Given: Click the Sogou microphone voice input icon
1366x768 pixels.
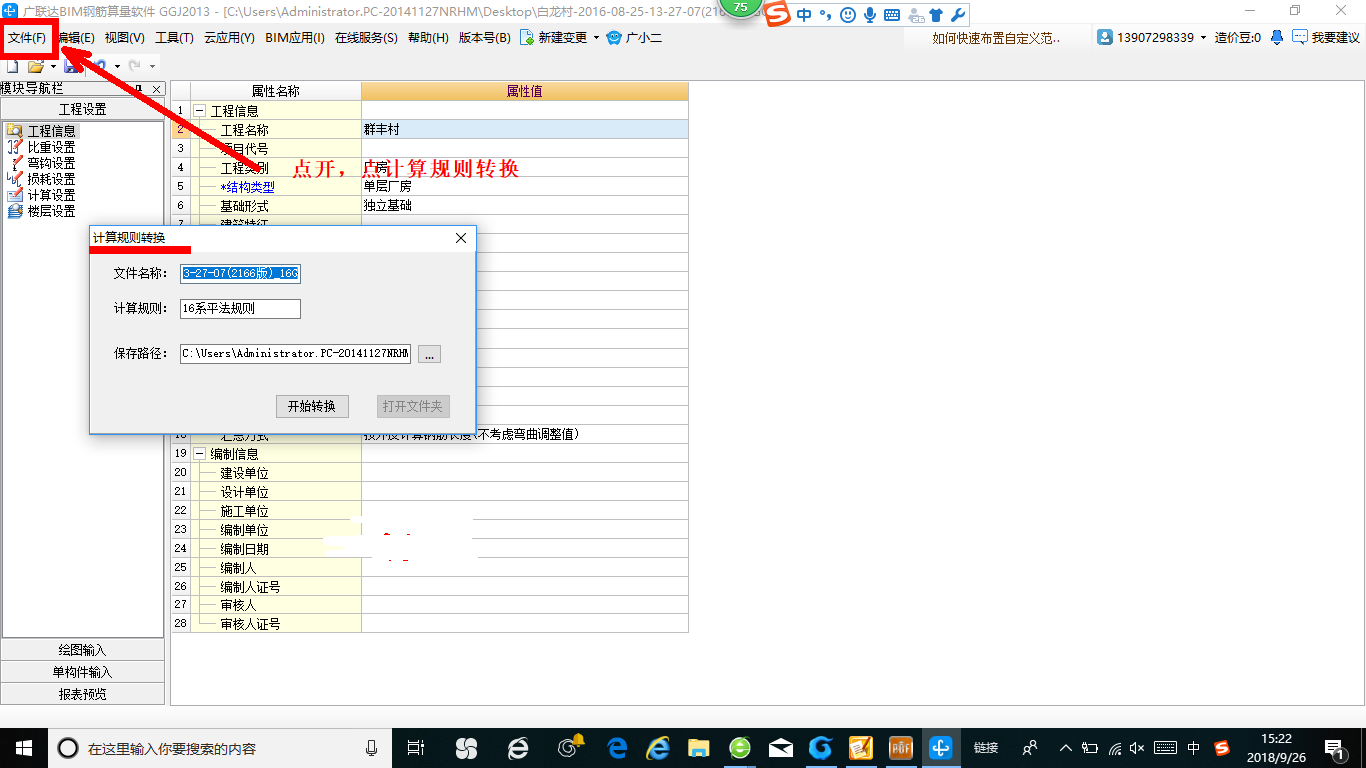Looking at the screenshot, I should tap(870, 15).
